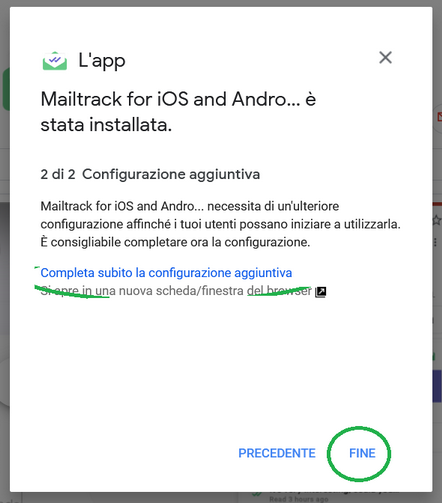Image resolution: width=442 pixels, height=503 pixels.
Task: Click the green double-check icon at bottom
Action: (257, 494)
